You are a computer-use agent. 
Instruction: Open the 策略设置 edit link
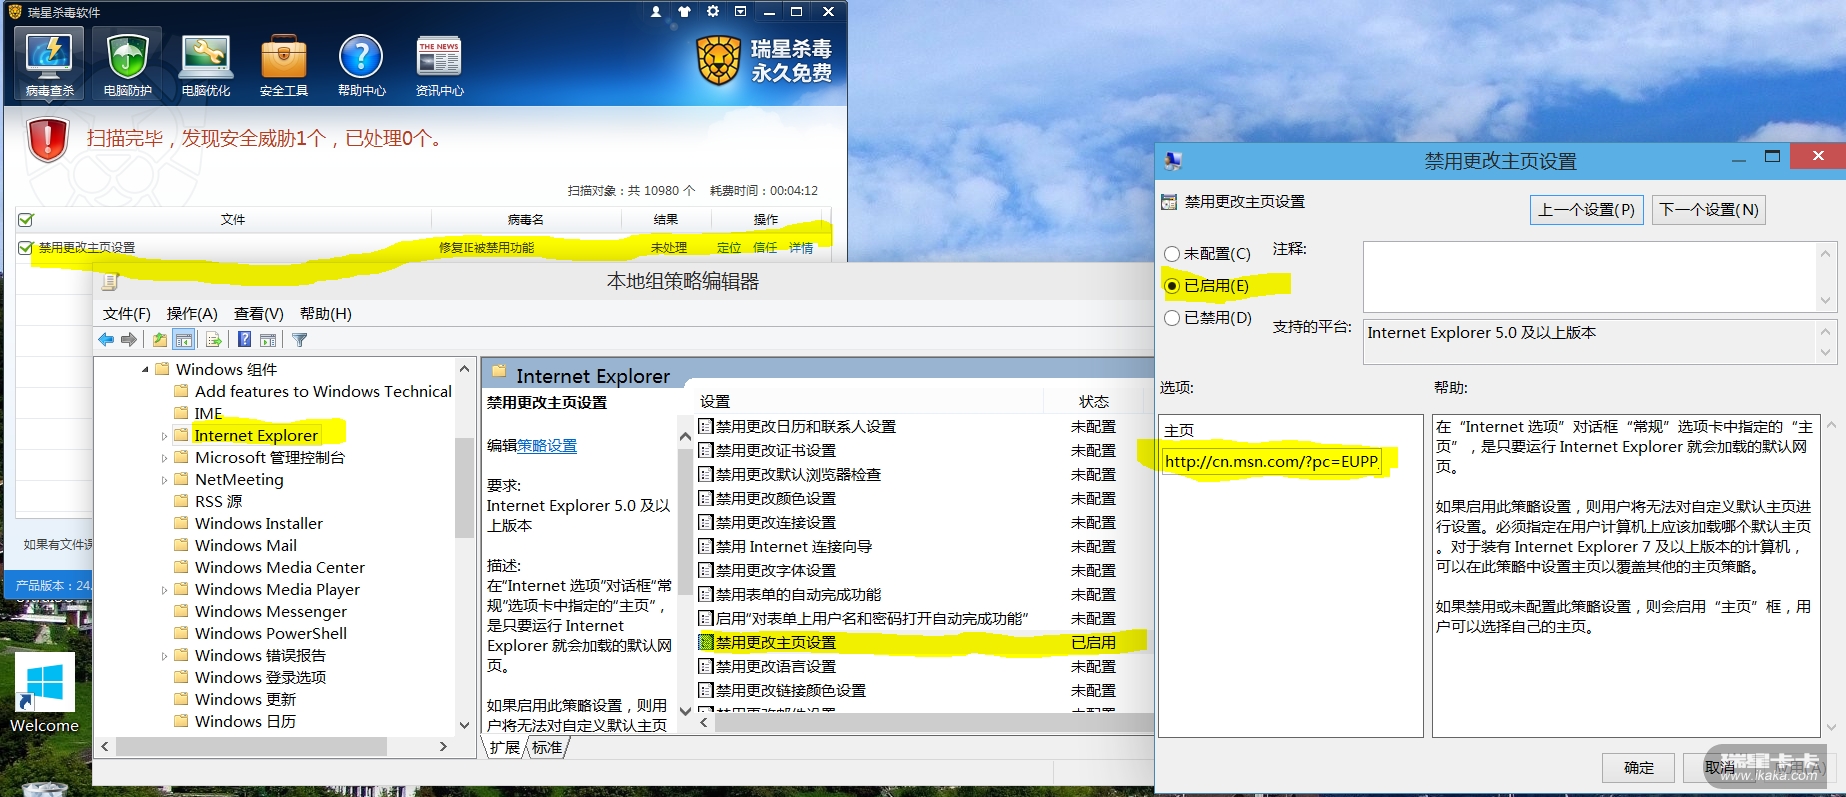coord(547,446)
